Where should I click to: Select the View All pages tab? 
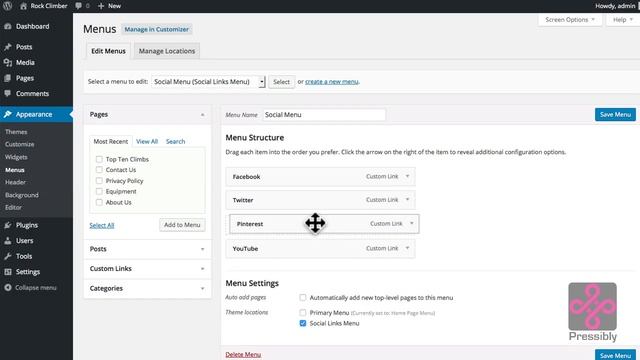pos(147,141)
